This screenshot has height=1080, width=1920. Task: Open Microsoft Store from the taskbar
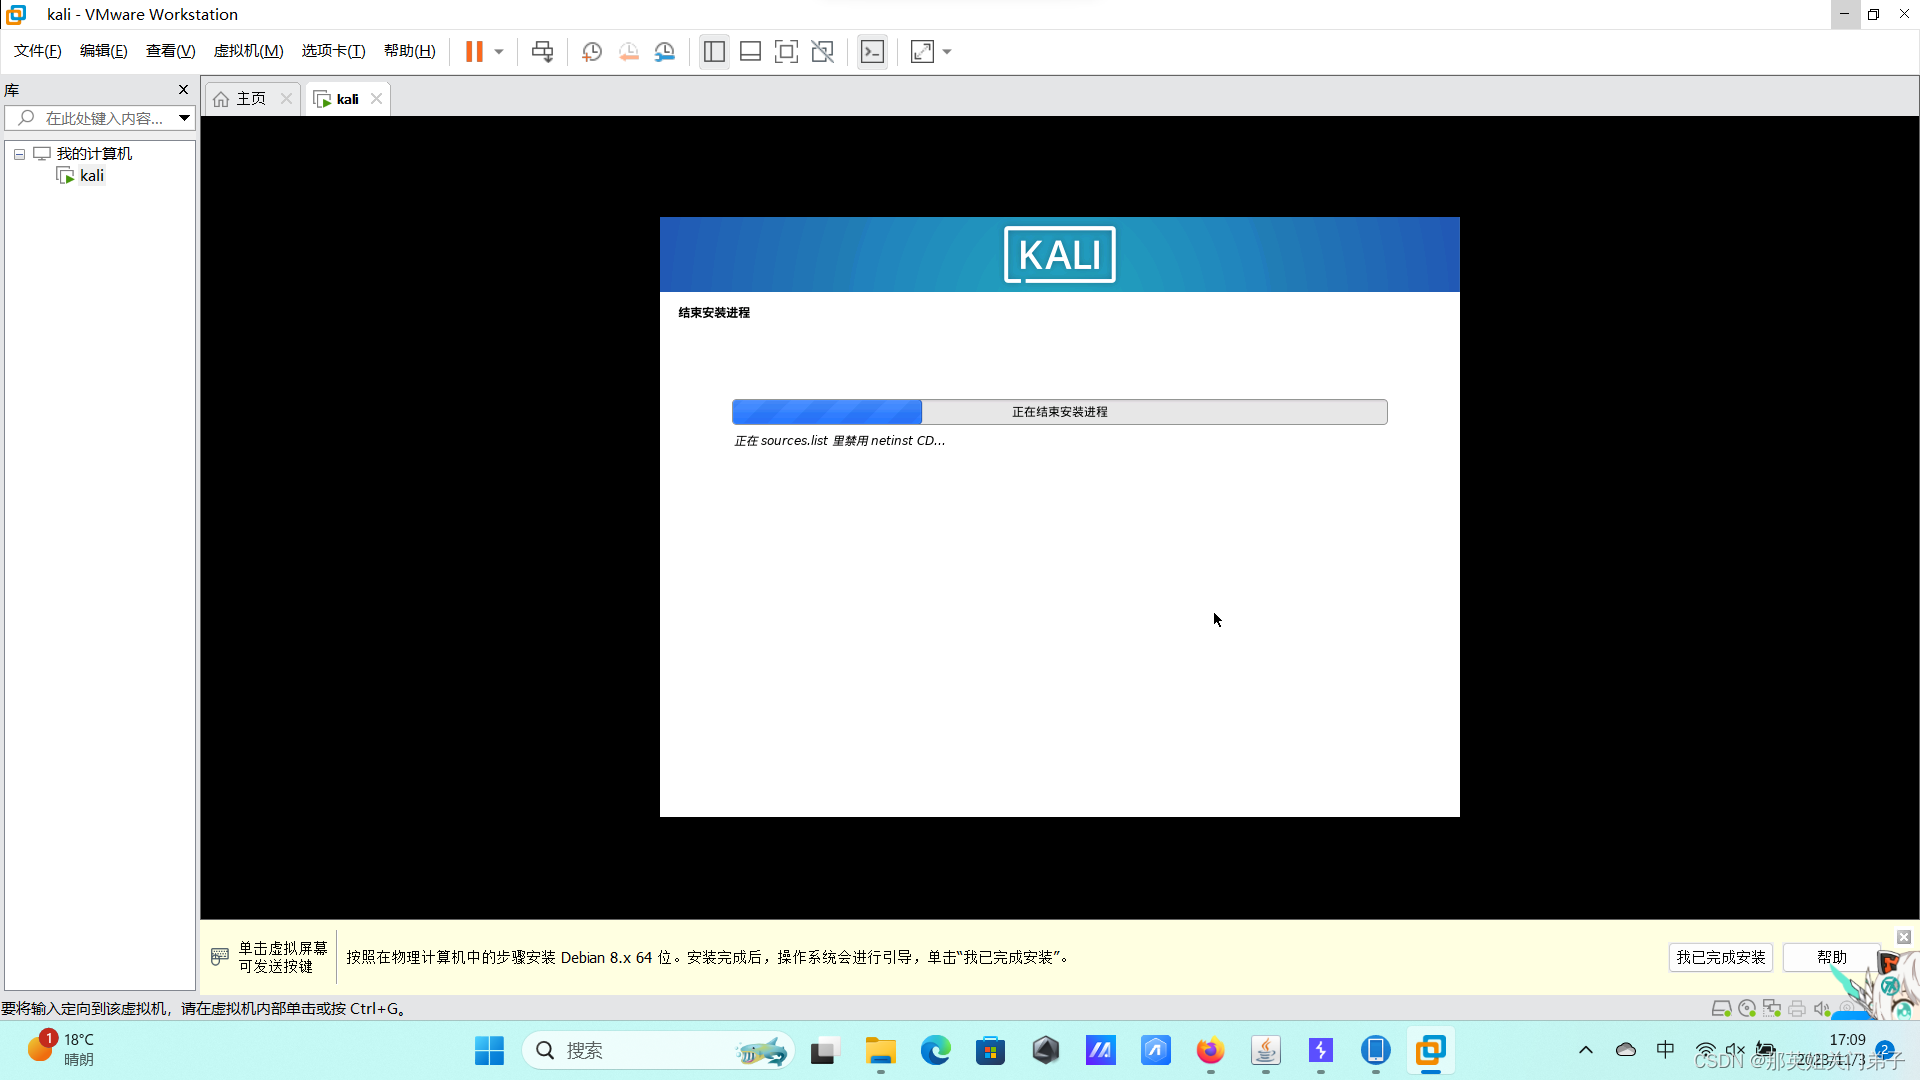[991, 1050]
